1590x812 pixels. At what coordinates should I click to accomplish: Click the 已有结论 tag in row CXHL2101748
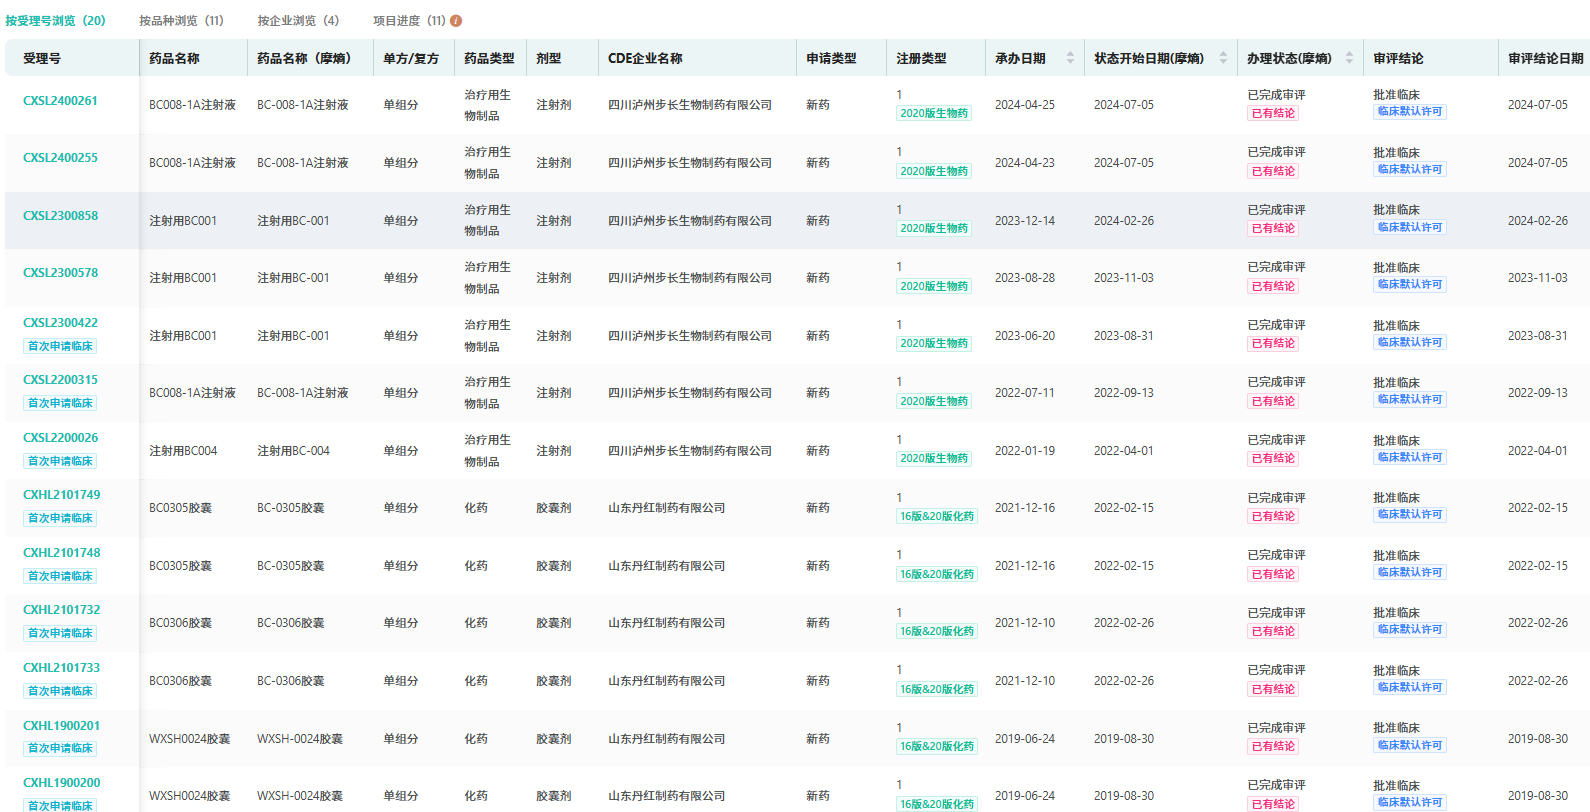(x=1273, y=574)
